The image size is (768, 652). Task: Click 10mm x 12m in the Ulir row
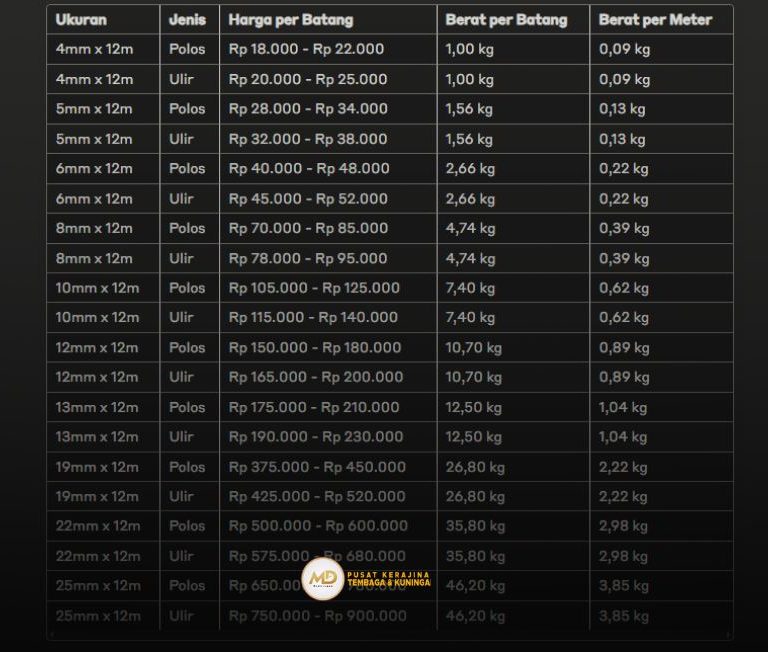[97, 318]
